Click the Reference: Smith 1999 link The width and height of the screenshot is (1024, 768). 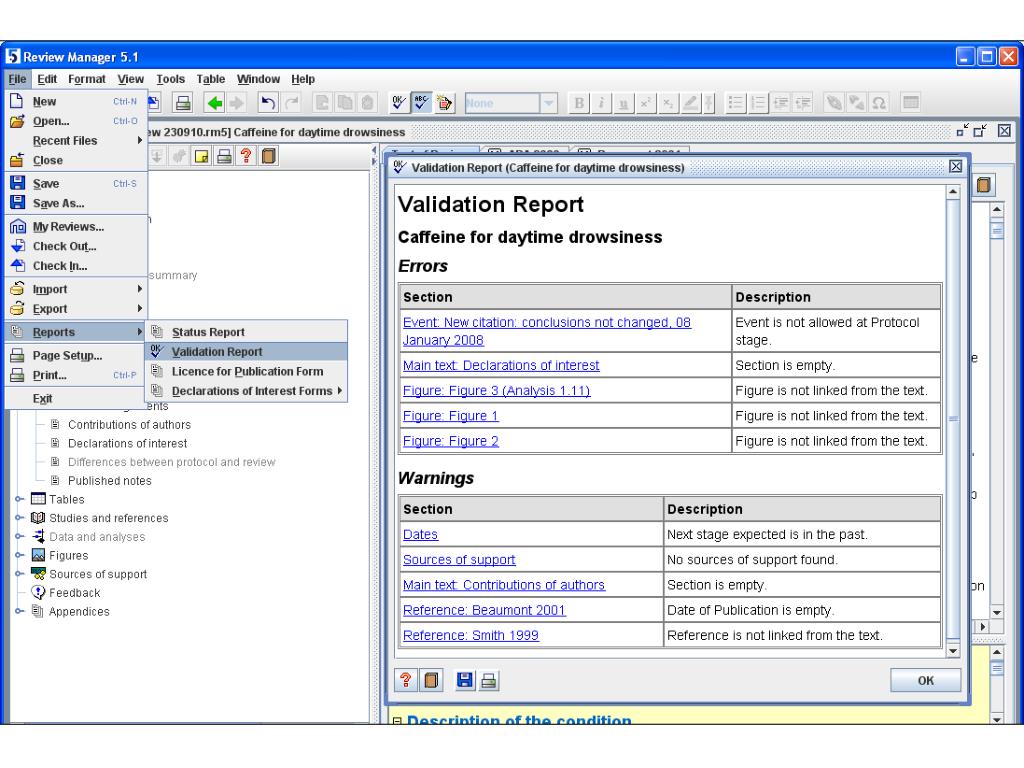pos(471,635)
